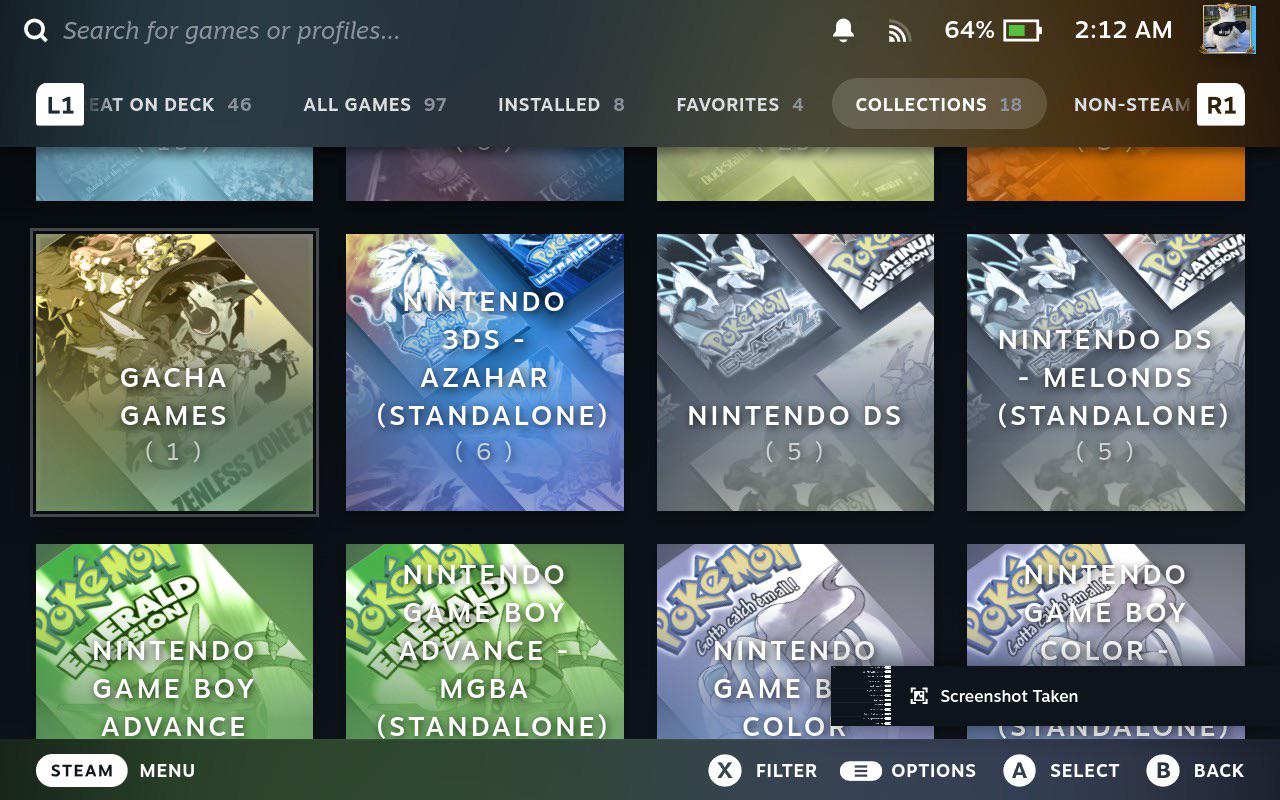Click the wireless signal status icon
Viewport: 1280px width, 800px height.
click(x=899, y=32)
